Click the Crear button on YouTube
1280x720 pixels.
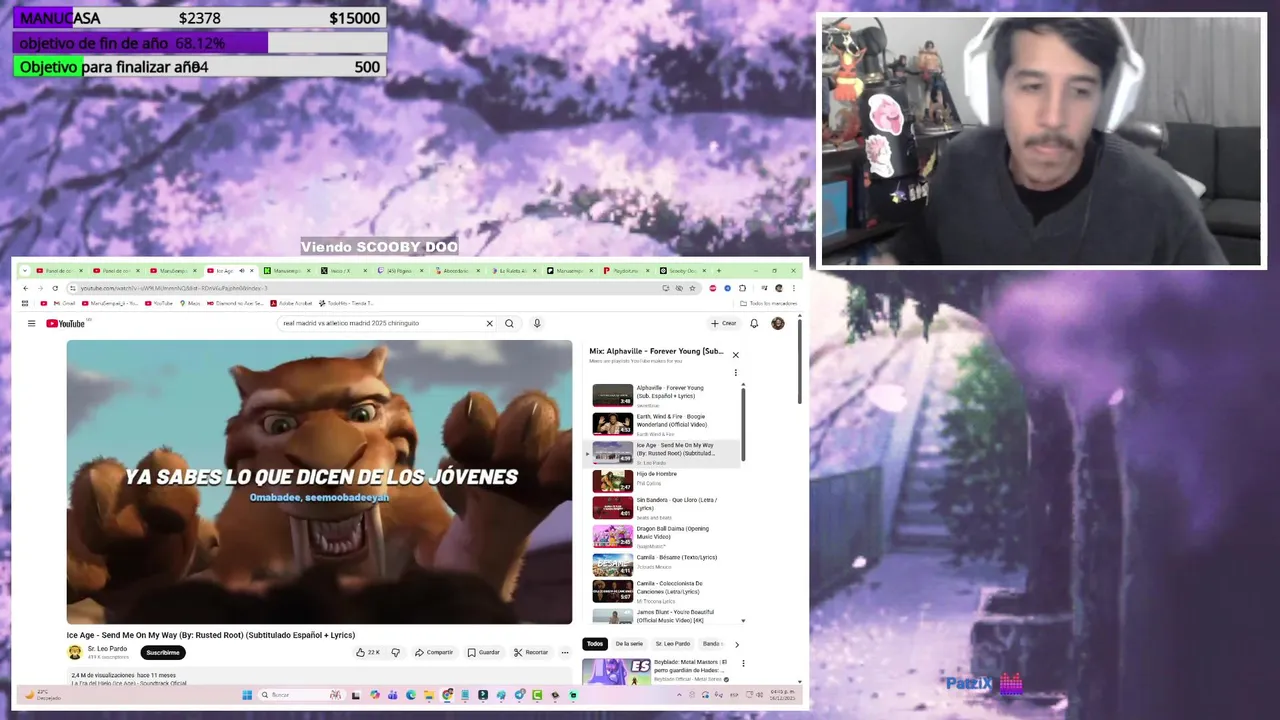click(724, 323)
